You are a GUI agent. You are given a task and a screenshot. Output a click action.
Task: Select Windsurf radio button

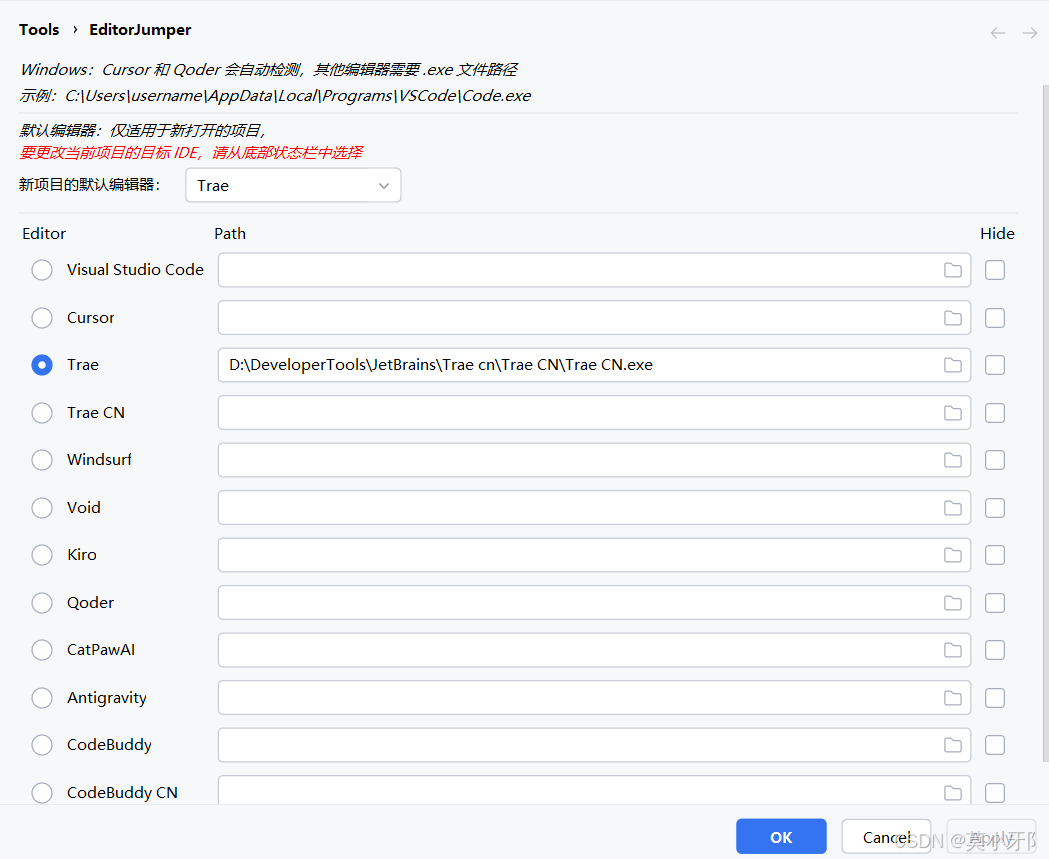(42, 460)
